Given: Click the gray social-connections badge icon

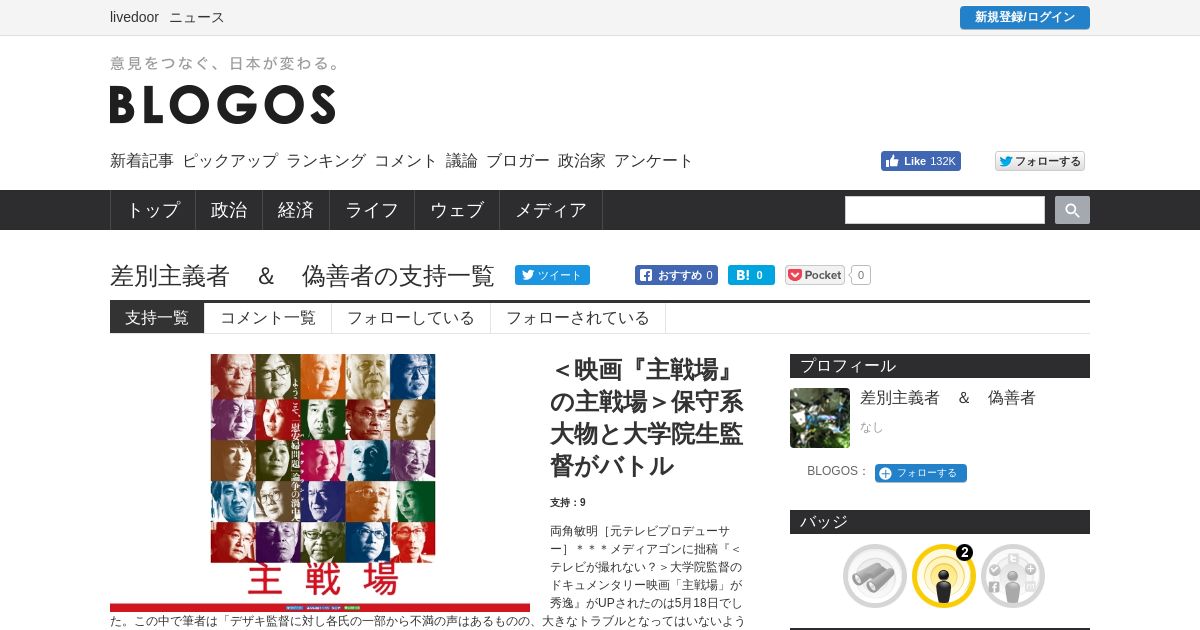Looking at the screenshot, I should (x=1013, y=576).
